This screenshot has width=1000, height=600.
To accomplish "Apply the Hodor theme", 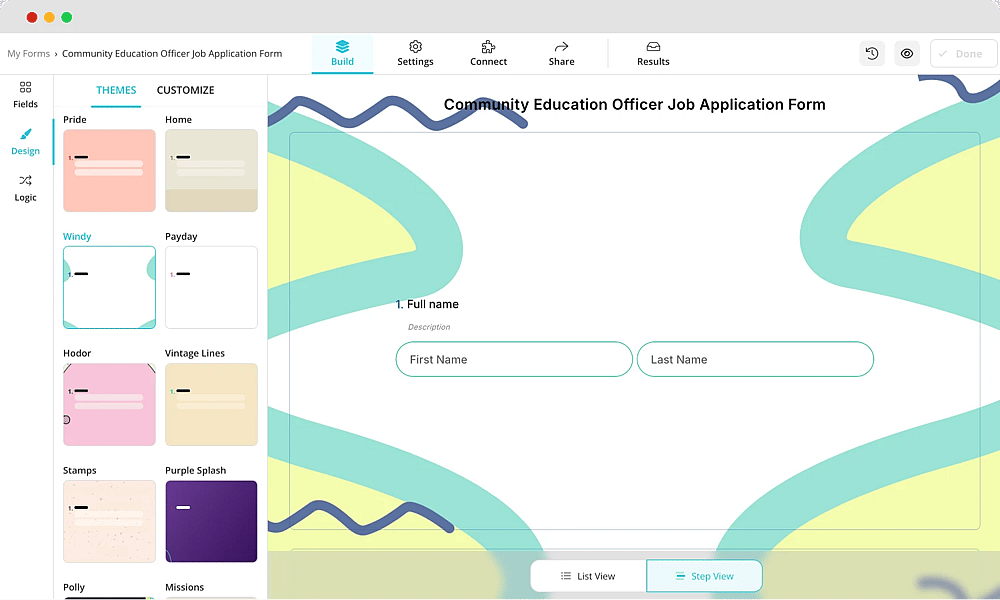I will click(x=109, y=404).
